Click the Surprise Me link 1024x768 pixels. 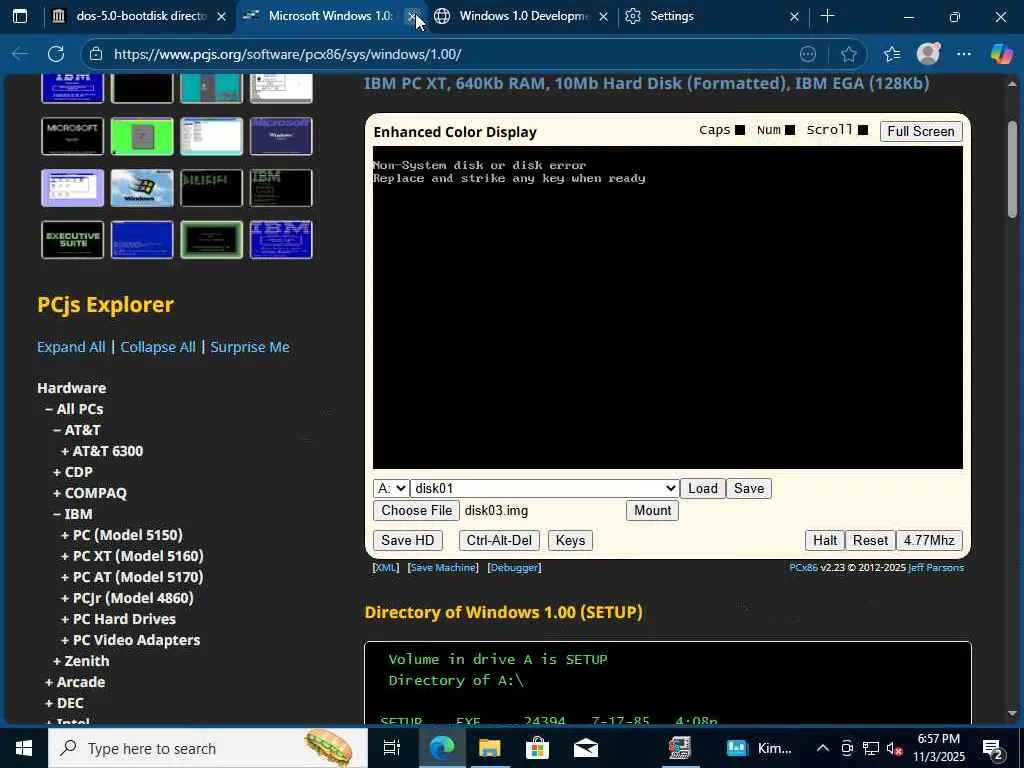tap(249, 347)
